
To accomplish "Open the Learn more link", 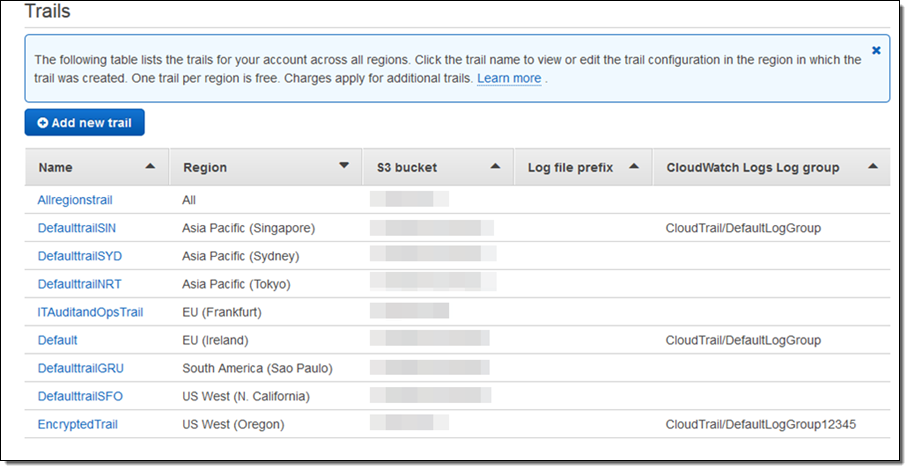I will 508,78.
